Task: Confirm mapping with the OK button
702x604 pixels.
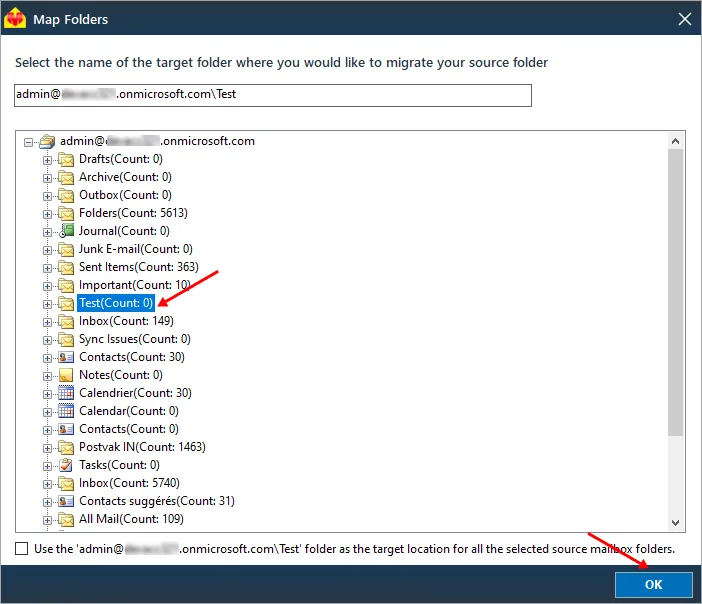Action: [653, 584]
